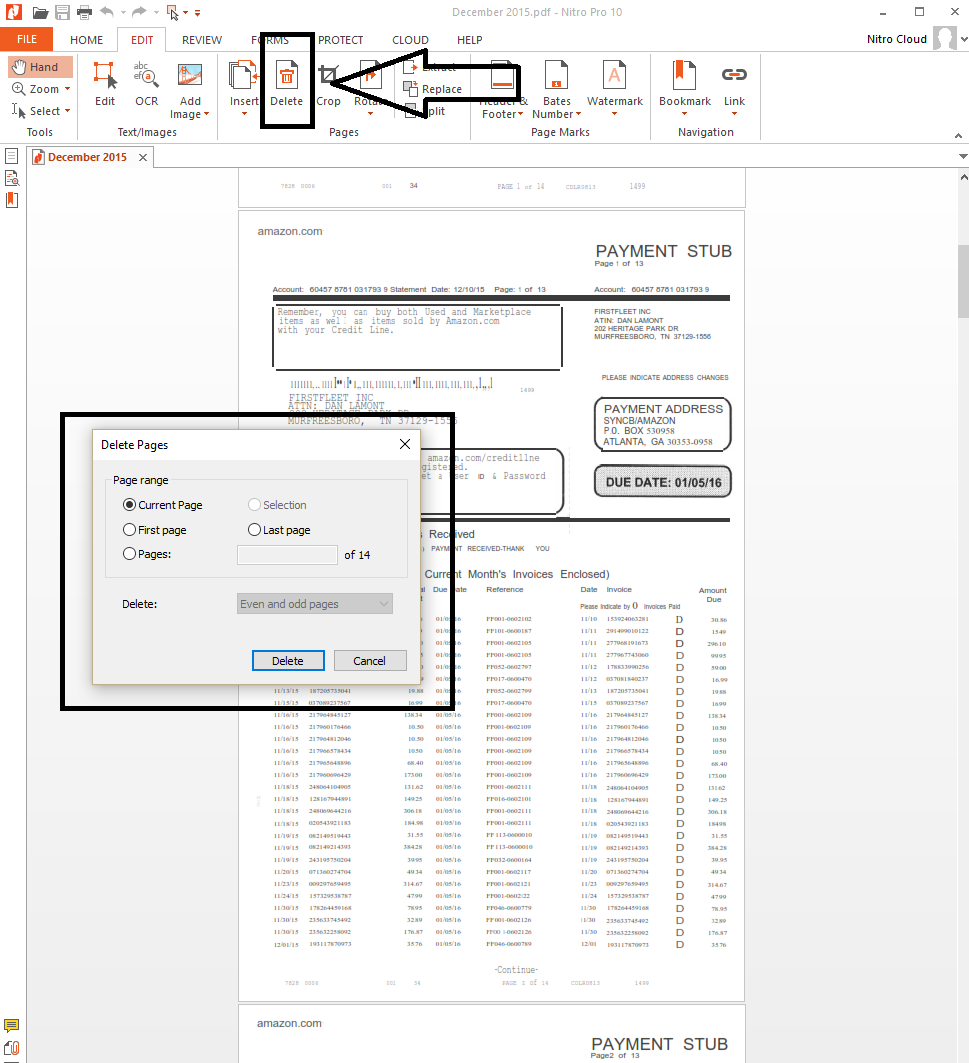Viewport: 969px width, 1063px height.
Task: Click the Edit text/images tool
Action: pyautogui.click(x=105, y=83)
